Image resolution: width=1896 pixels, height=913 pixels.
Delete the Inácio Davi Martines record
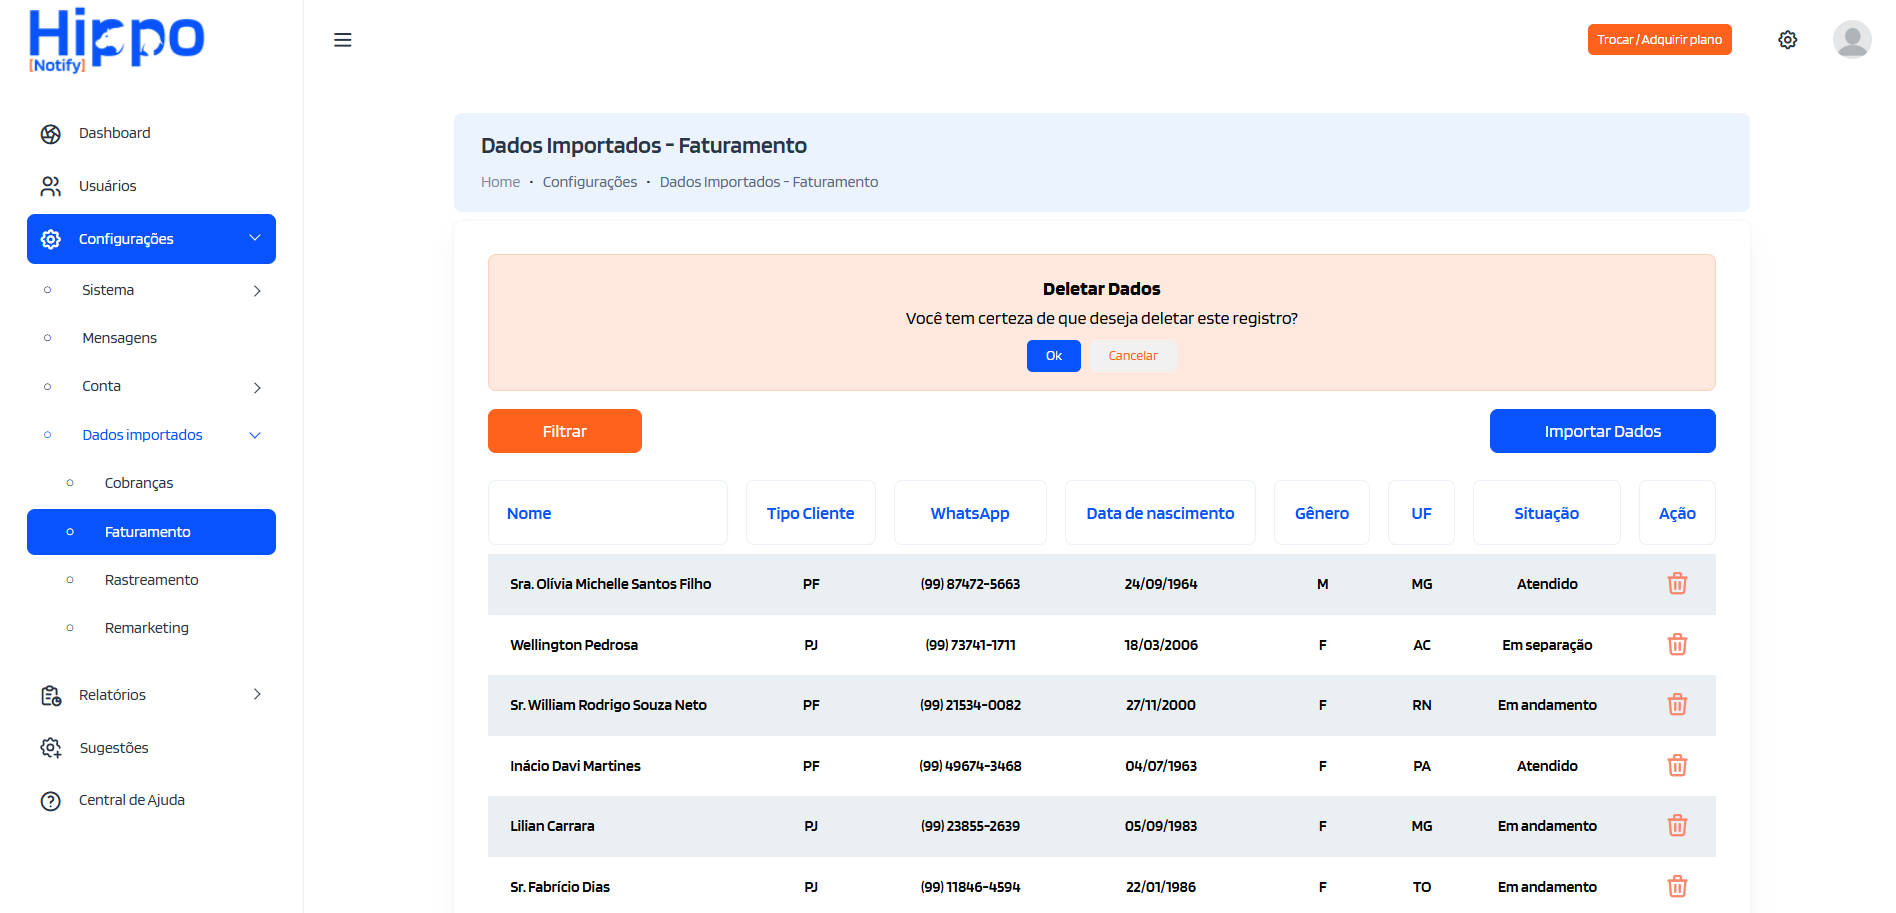tap(1677, 766)
